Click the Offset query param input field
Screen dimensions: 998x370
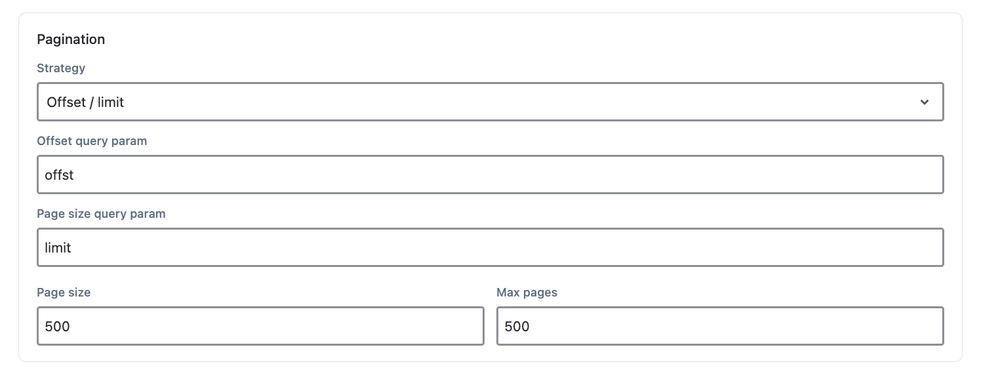[490, 174]
